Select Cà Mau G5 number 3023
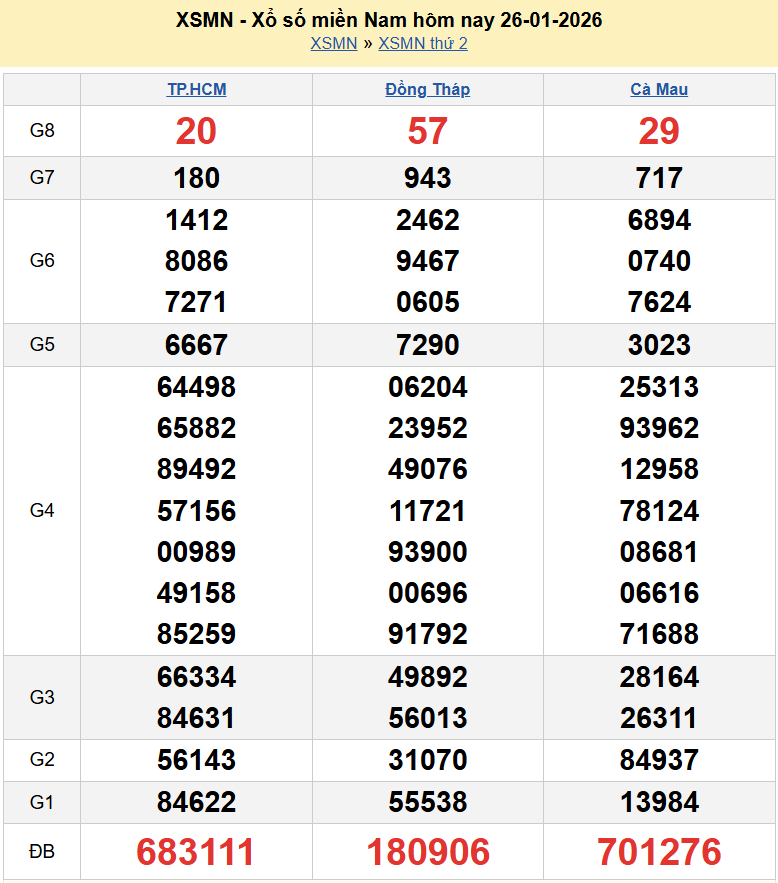Image resolution: width=778 pixels, height=883 pixels. pos(659,345)
